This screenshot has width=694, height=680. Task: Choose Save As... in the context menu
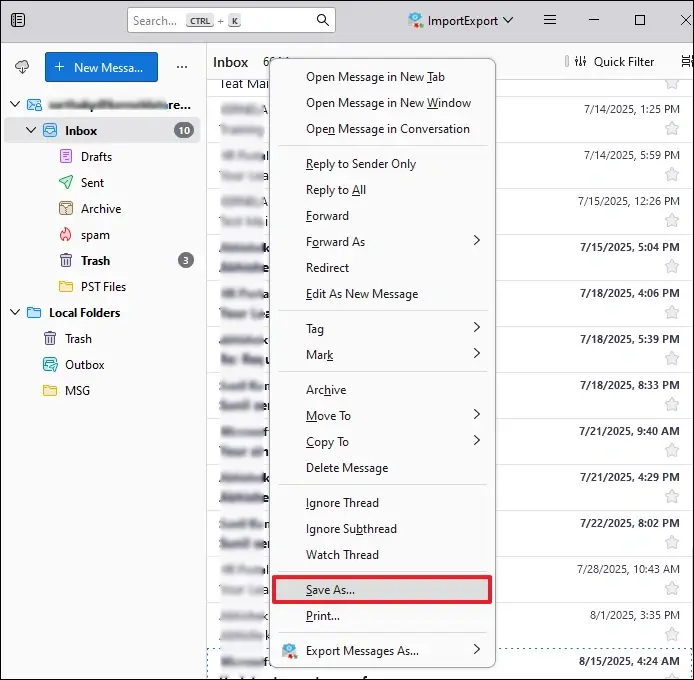382,590
